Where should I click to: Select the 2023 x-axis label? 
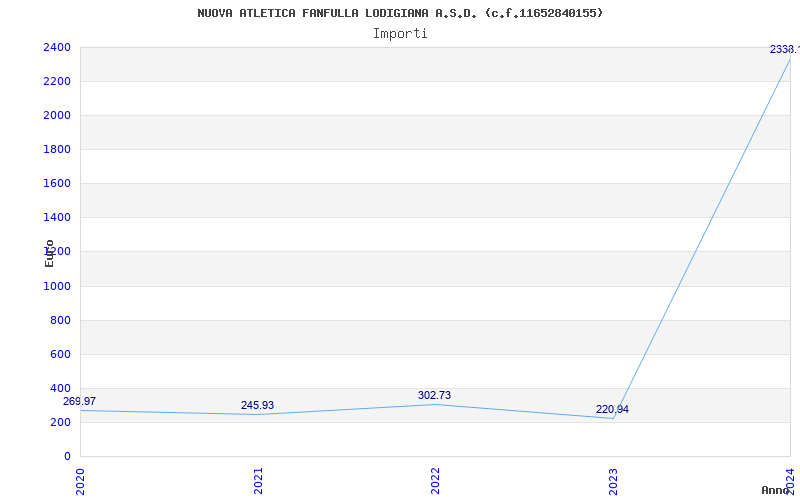point(613,481)
